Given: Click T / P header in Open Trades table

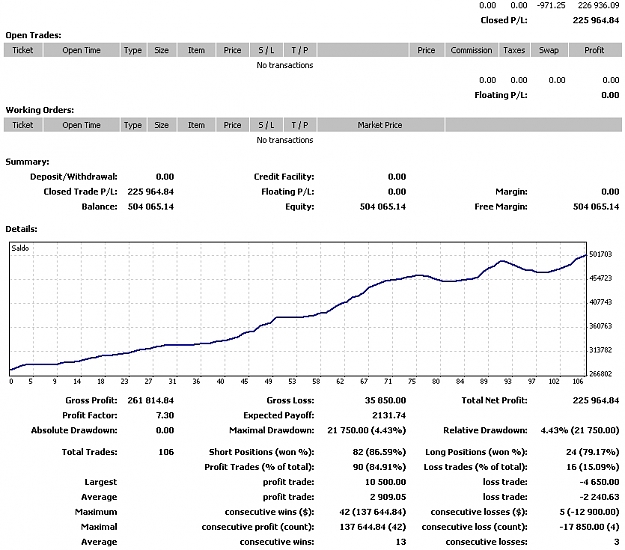Looking at the screenshot, I should click(x=300, y=50).
